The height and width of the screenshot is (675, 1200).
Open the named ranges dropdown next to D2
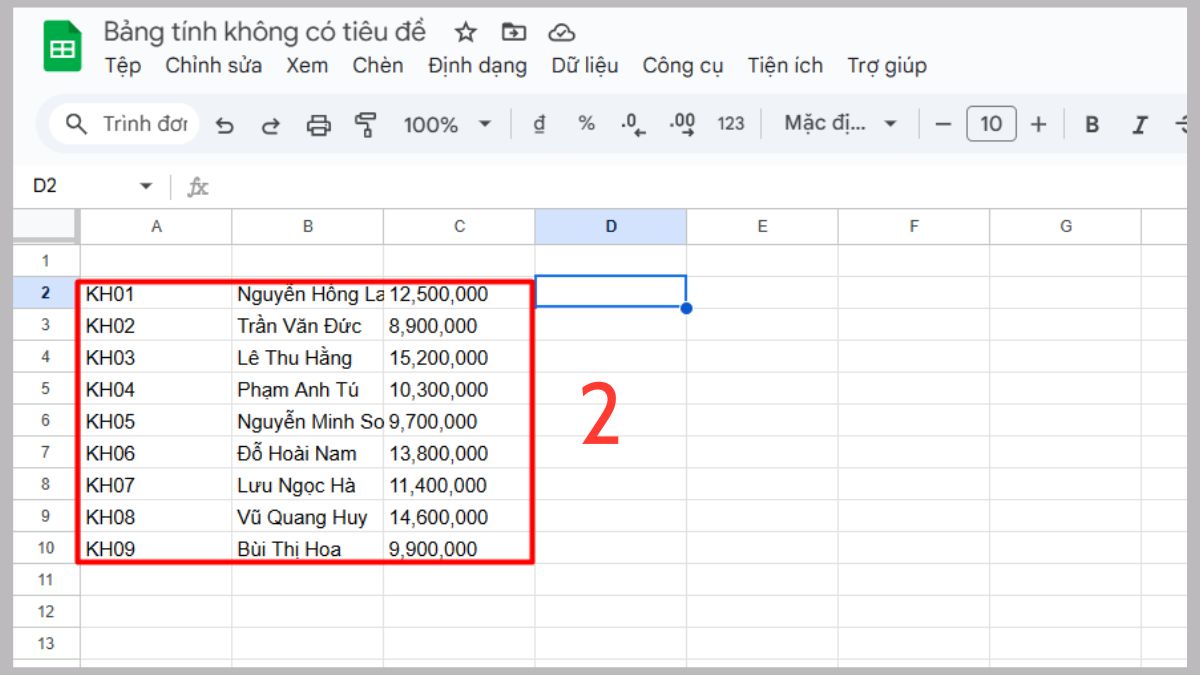(x=143, y=185)
